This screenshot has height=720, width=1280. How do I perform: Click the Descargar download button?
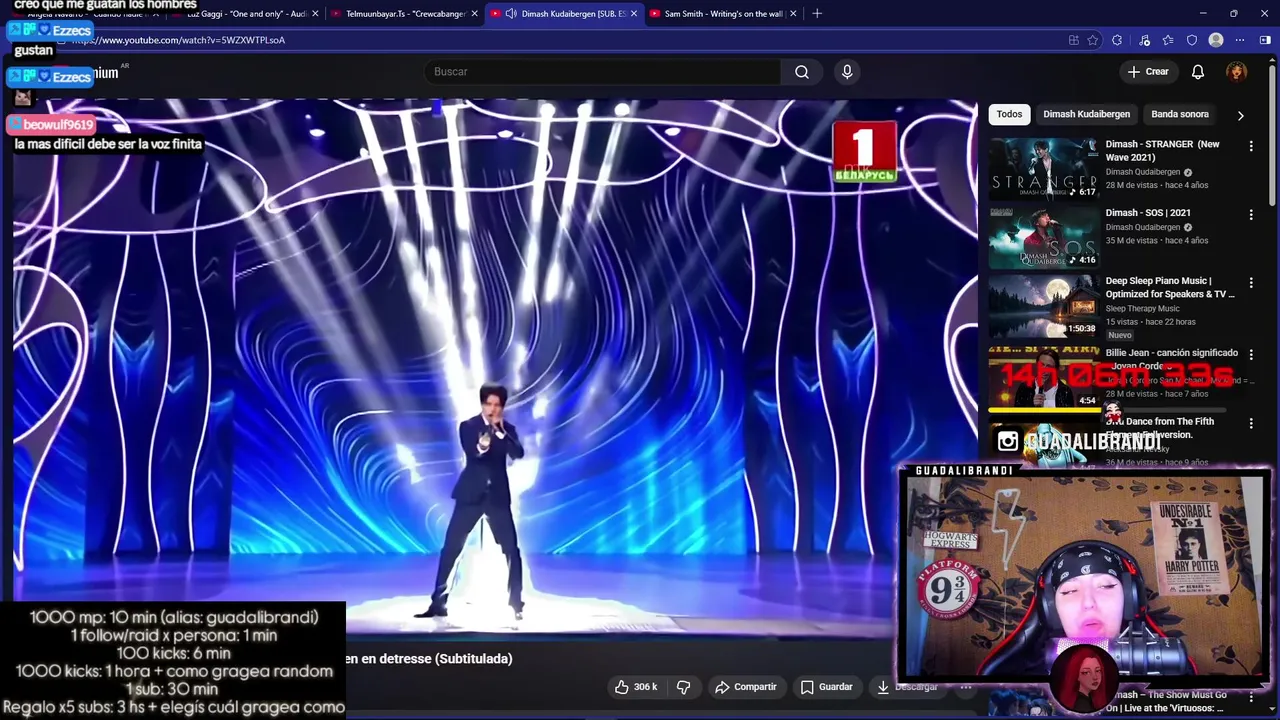click(x=908, y=687)
